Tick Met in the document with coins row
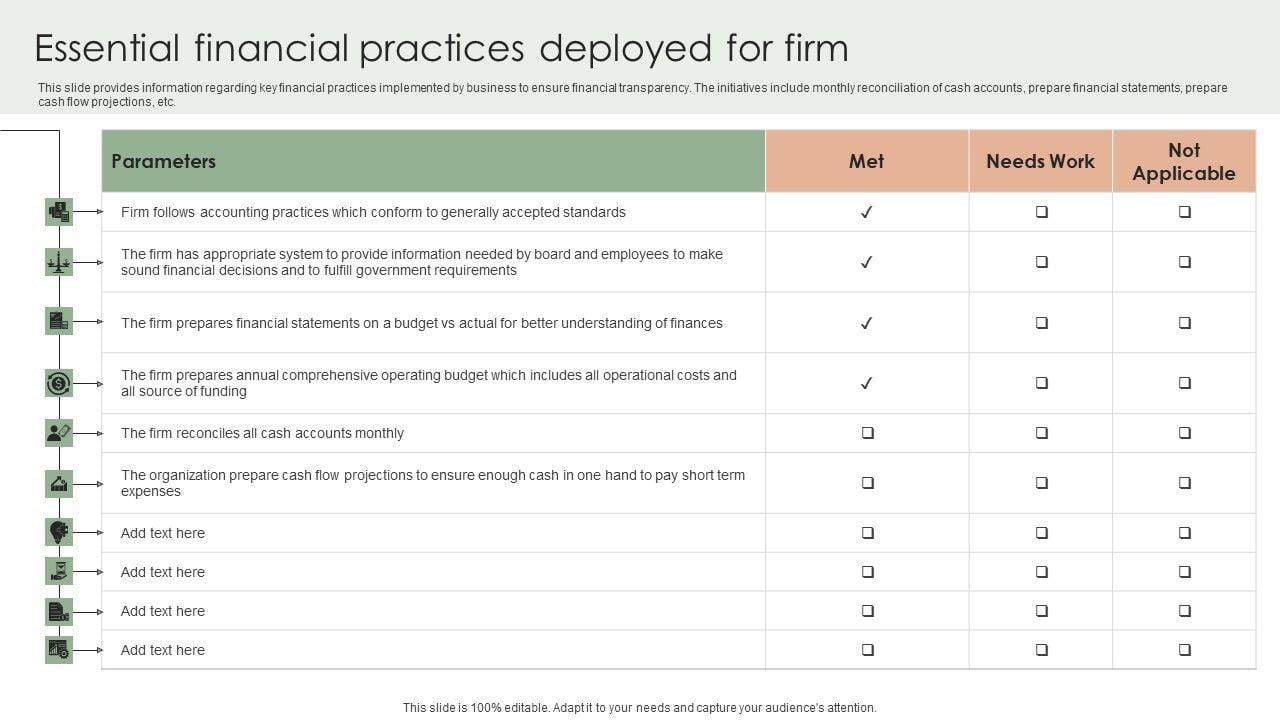 click(x=868, y=611)
